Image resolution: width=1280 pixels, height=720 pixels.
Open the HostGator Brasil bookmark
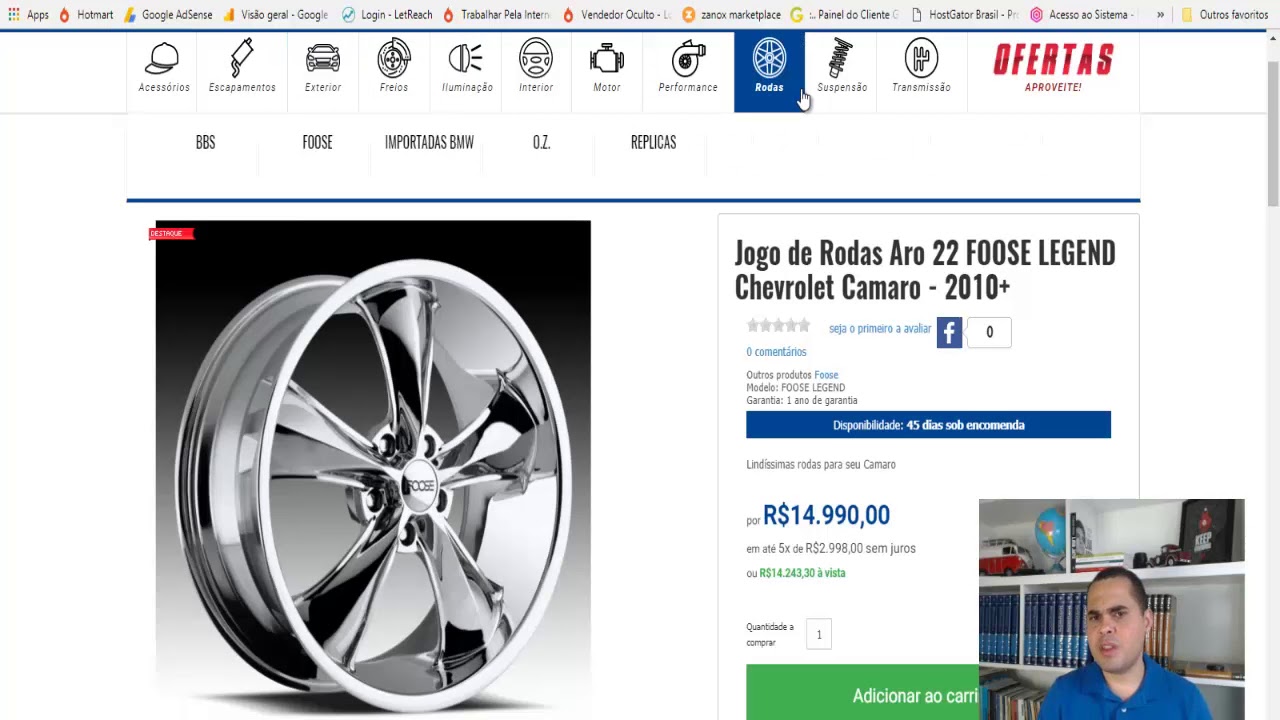(x=964, y=15)
